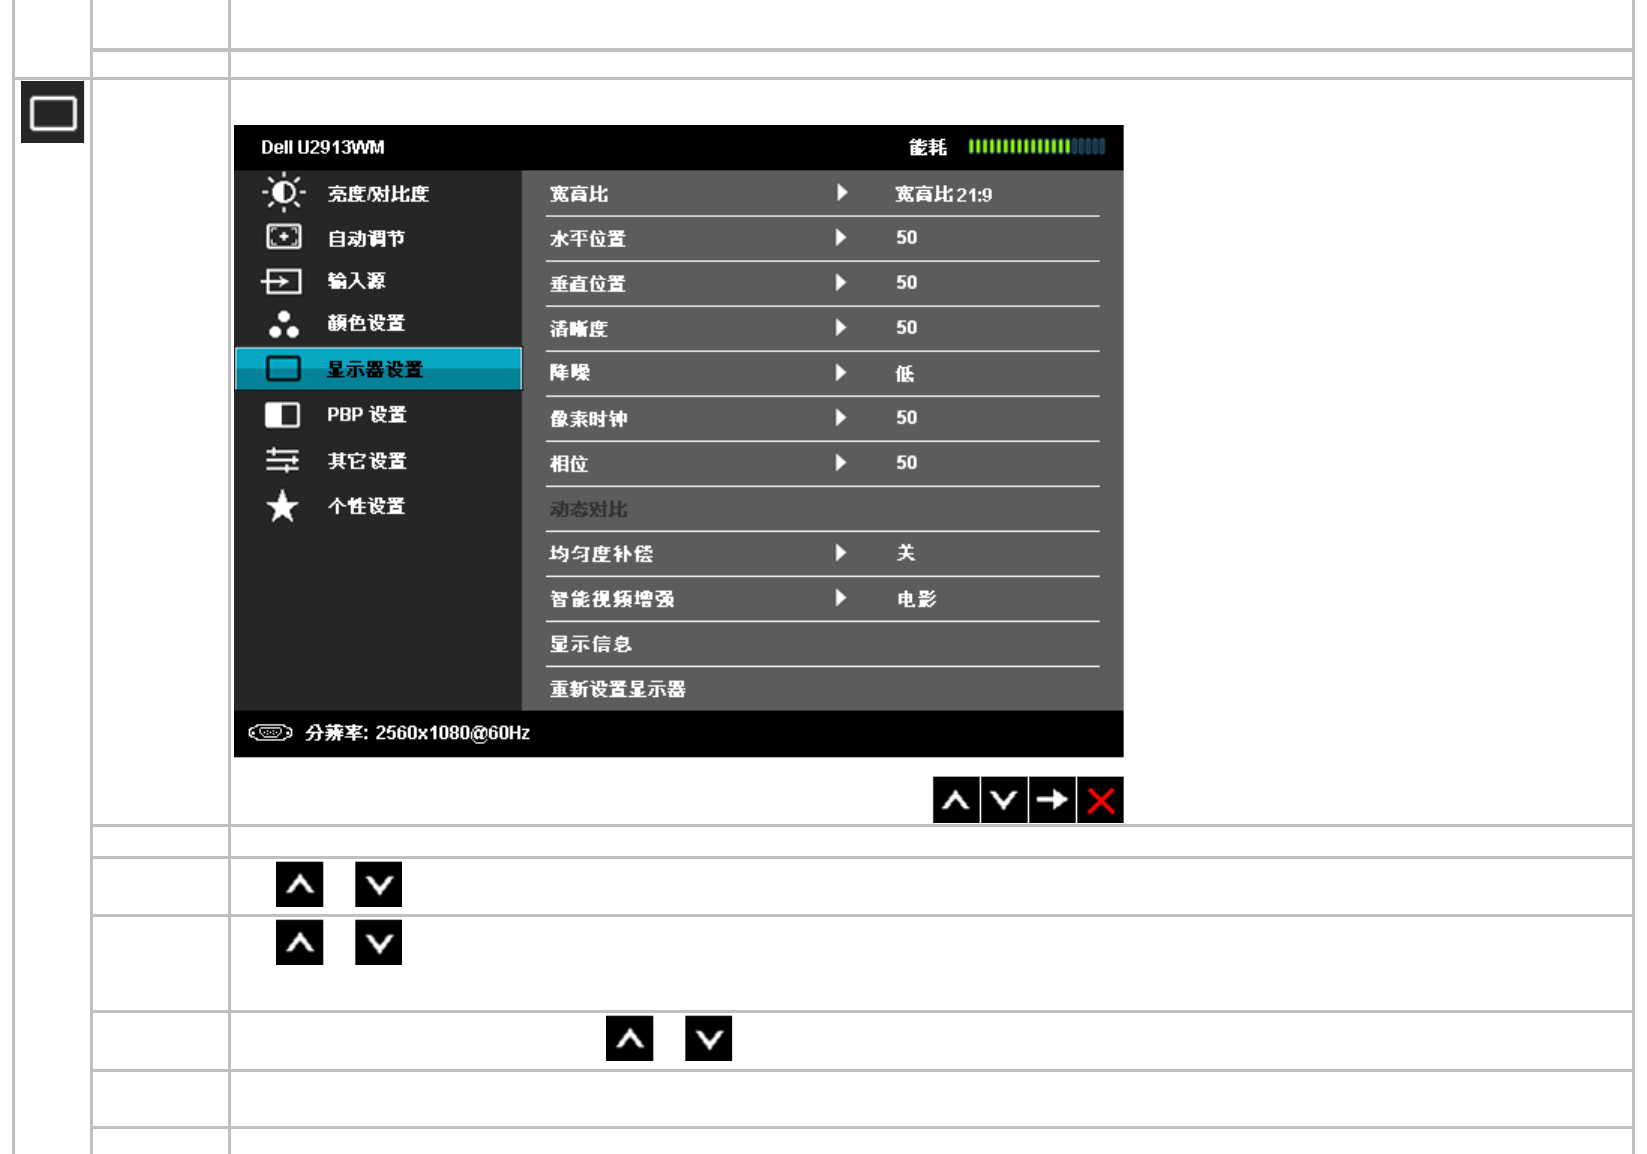Click the right arrow button below the OSD
Image resolution: width=1647 pixels, height=1154 pixels.
coord(1052,800)
